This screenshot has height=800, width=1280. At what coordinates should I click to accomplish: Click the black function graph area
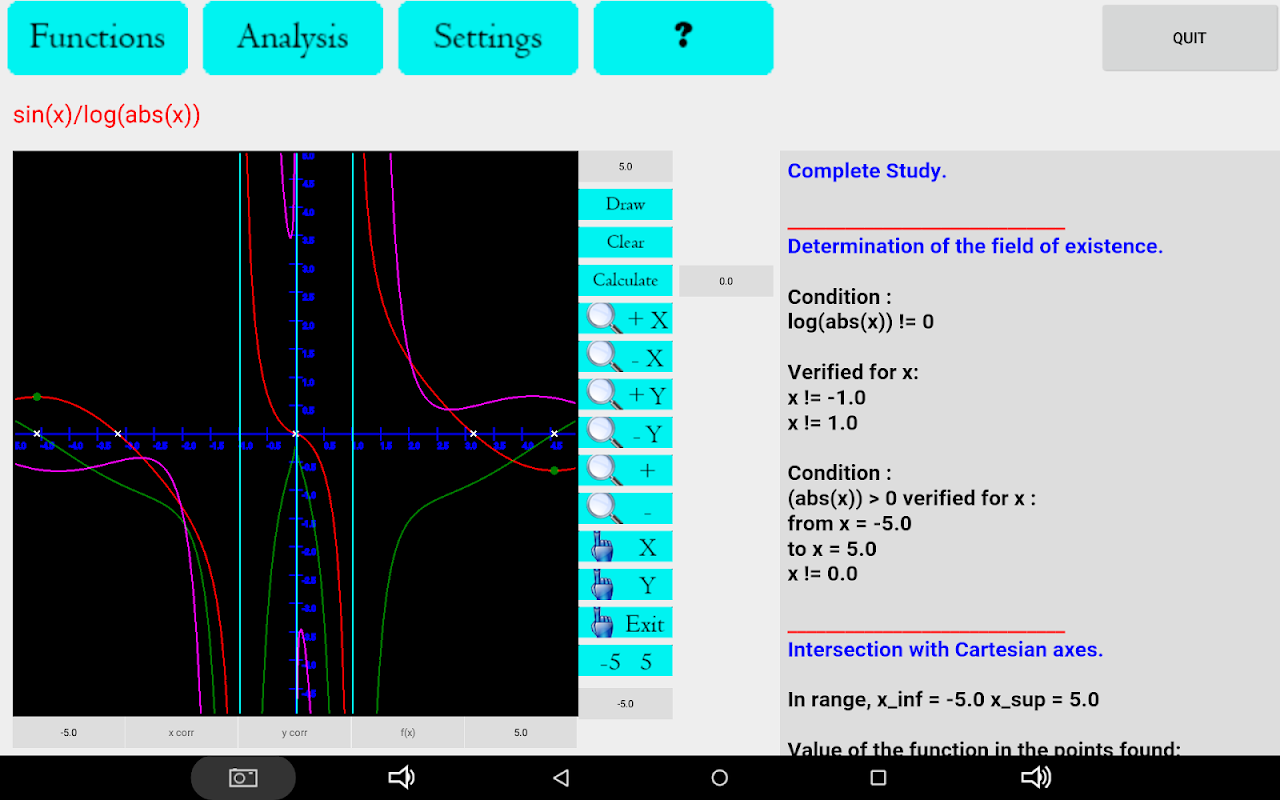point(295,433)
